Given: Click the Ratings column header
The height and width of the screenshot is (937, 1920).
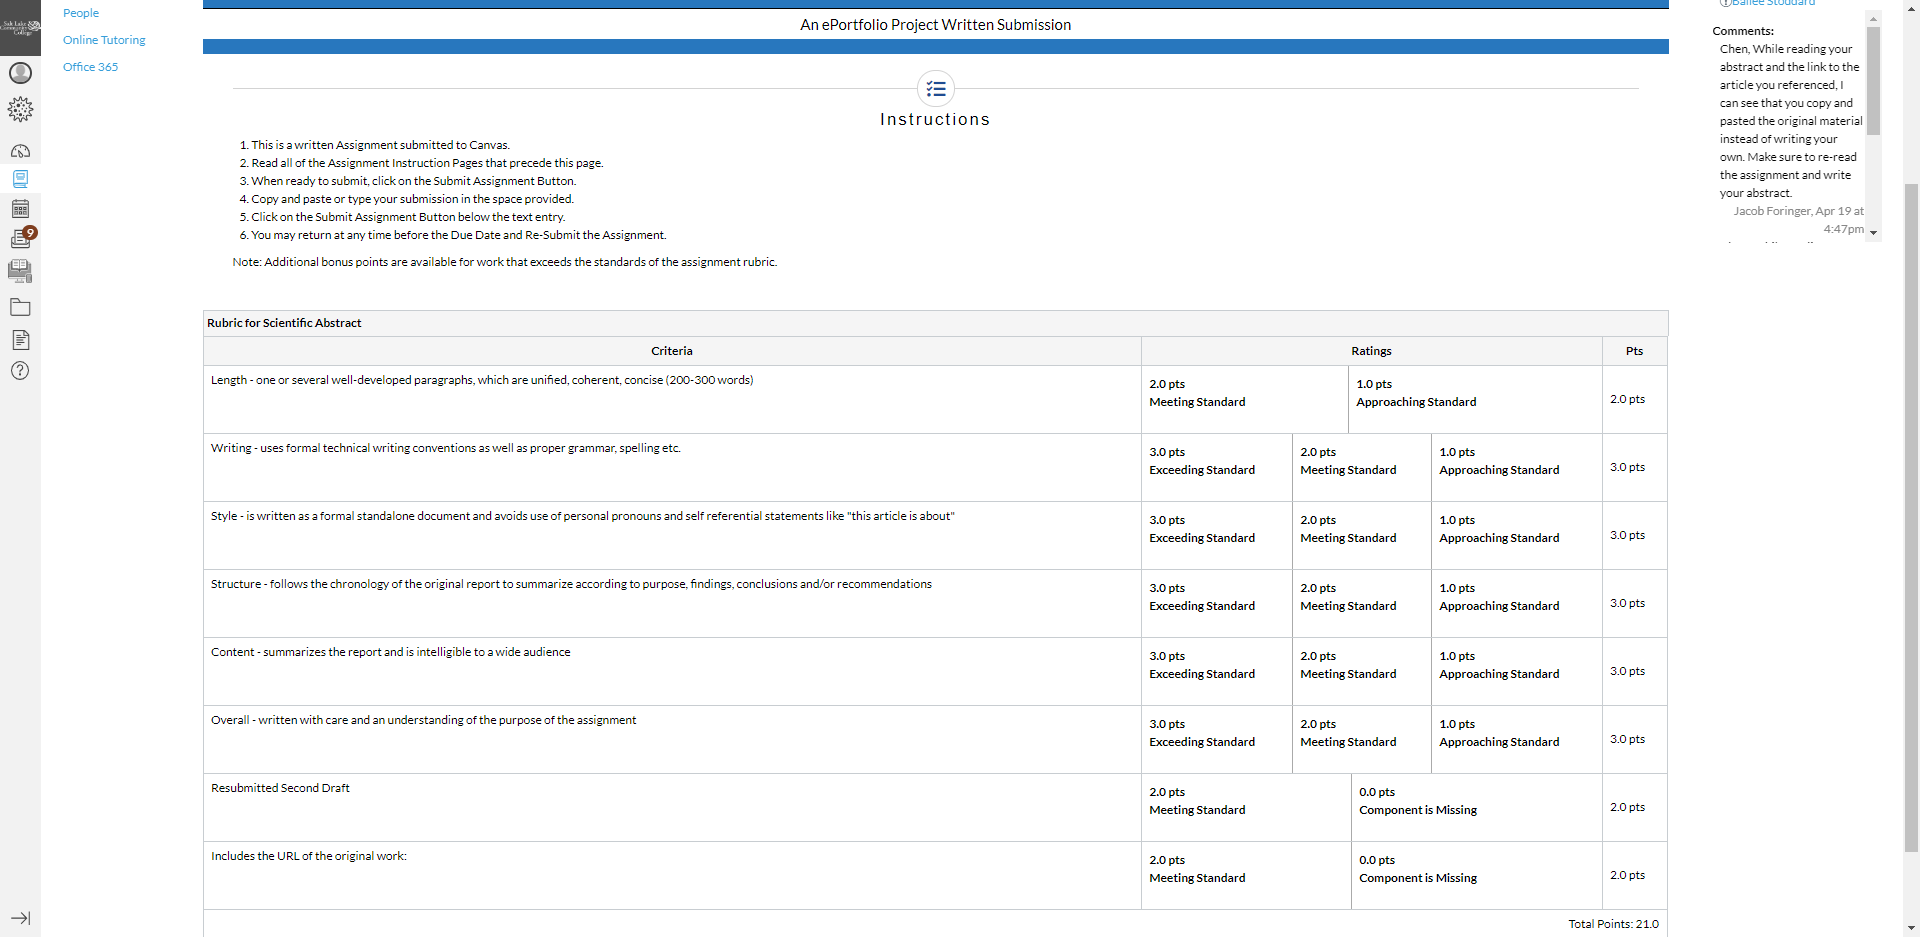Looking at the screenshot, I should tap(1371, 351).
